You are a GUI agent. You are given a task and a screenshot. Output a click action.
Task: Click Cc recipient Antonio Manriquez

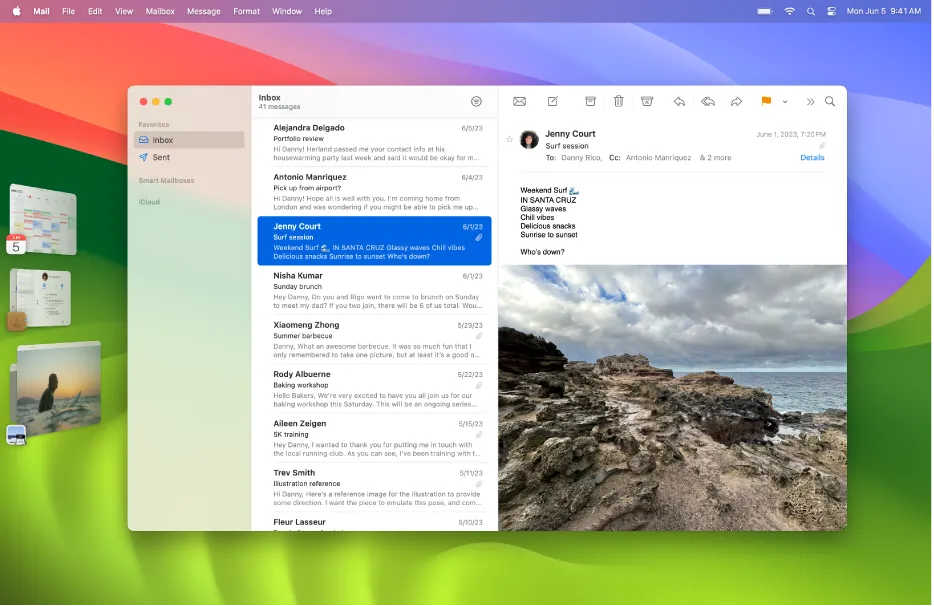pos(659,158)
